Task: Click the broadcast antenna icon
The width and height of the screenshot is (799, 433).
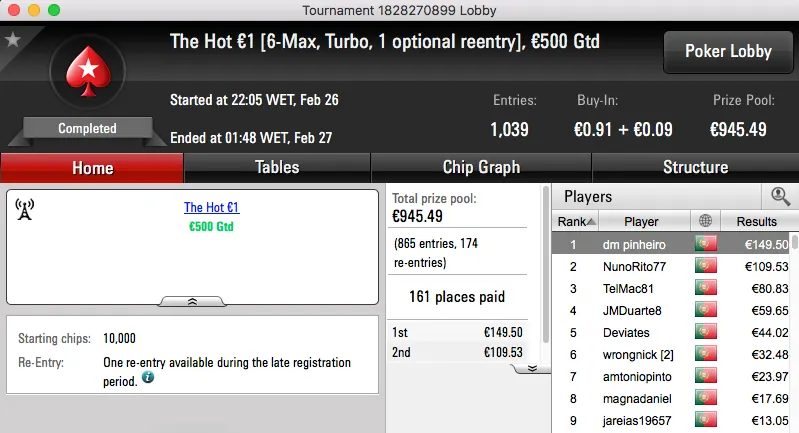Action: tap(25, 208)
